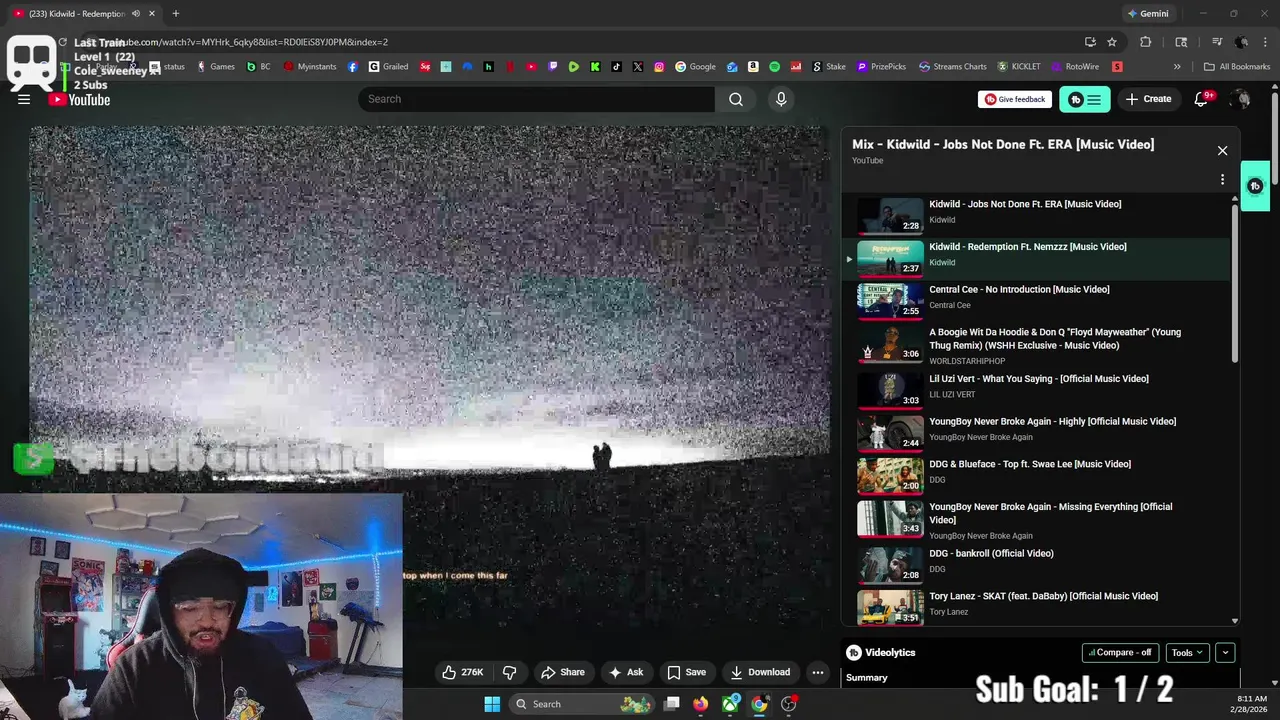The width and height of the screenshot is (1280, 720).
Task: Start voice search with the microphone icon
Action: tap(781, 99)
